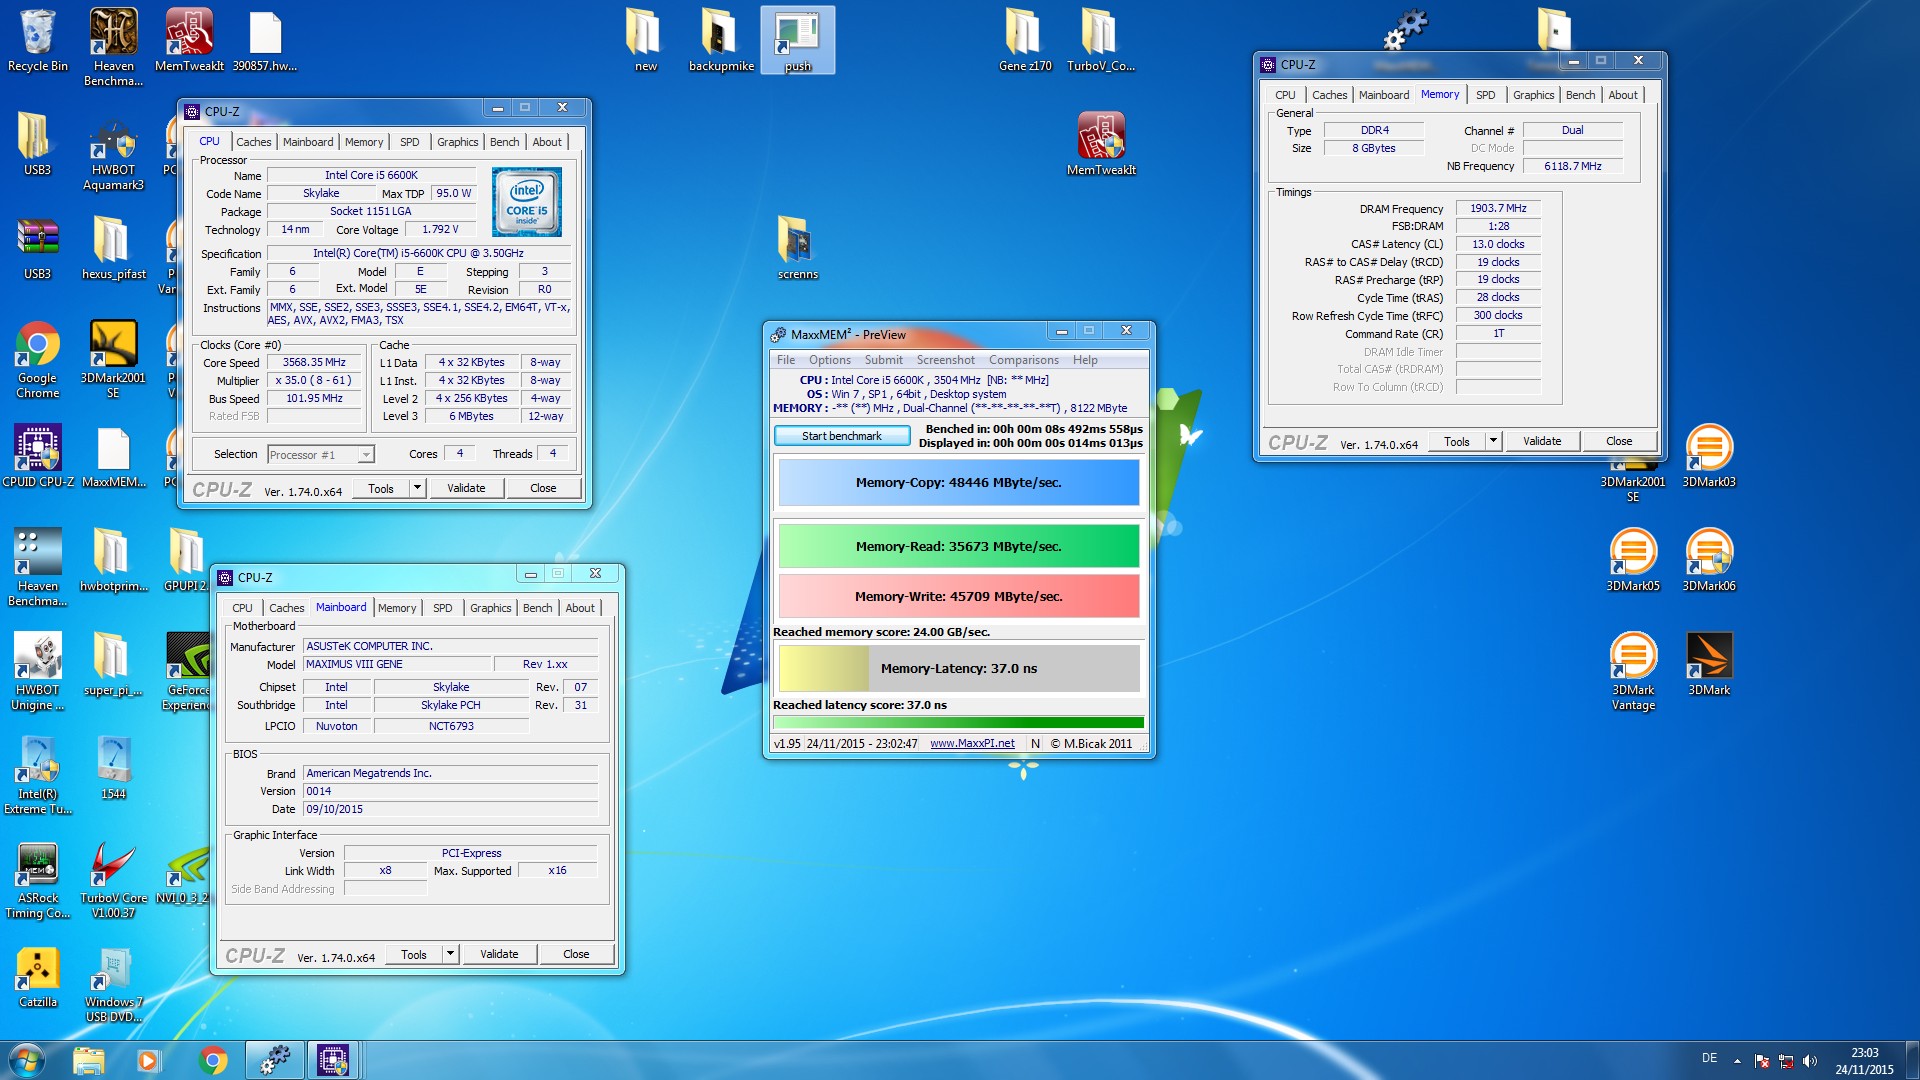Open the Gene z170 folder

[x=1025, y=40]
